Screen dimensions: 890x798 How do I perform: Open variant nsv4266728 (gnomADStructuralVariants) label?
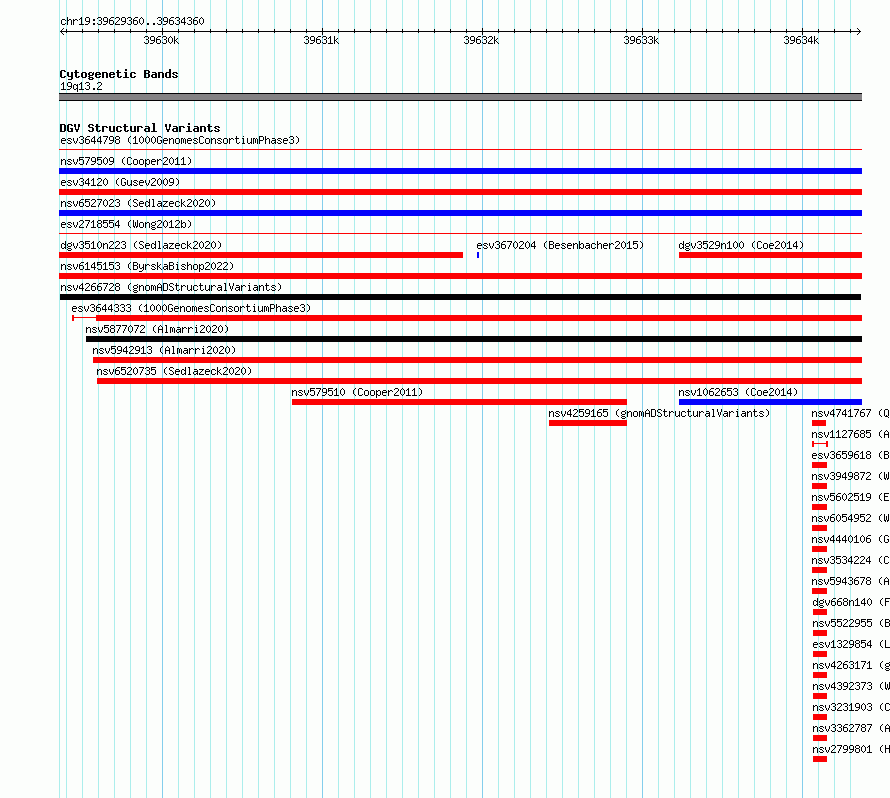(171, 287)
